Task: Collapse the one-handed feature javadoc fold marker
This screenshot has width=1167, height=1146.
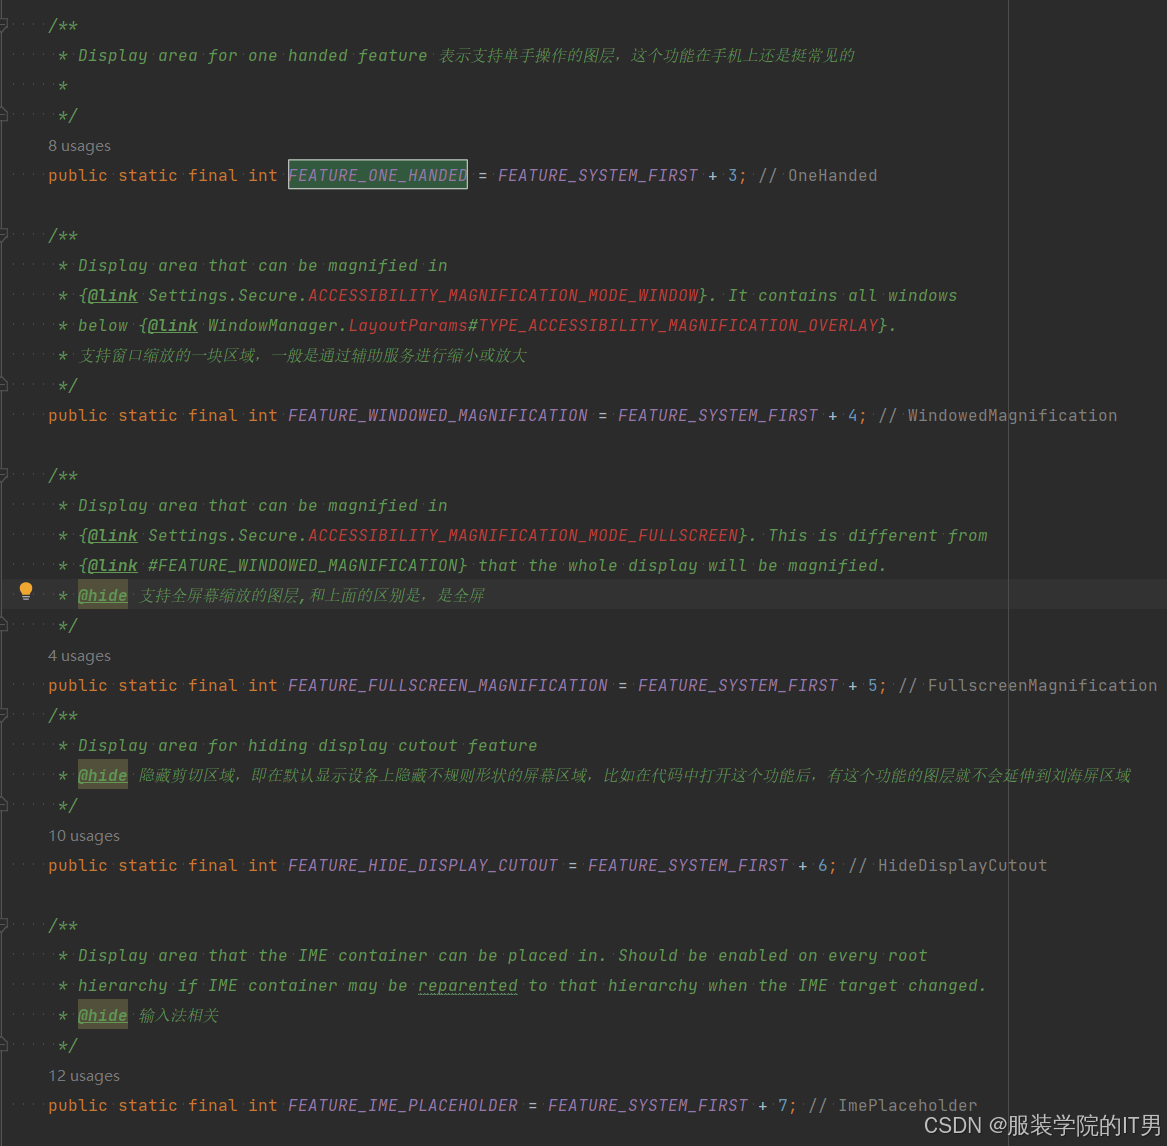Action: click(3, 25)
